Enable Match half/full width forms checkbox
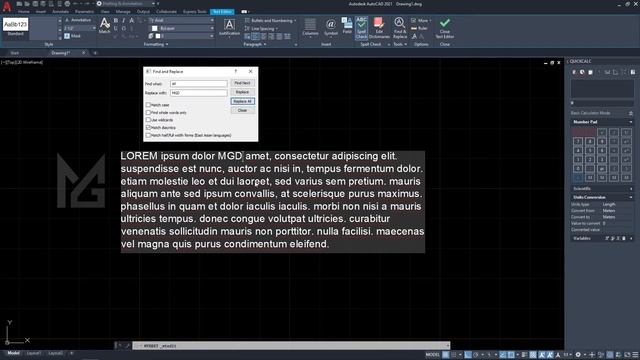 [x=148, y=135]
